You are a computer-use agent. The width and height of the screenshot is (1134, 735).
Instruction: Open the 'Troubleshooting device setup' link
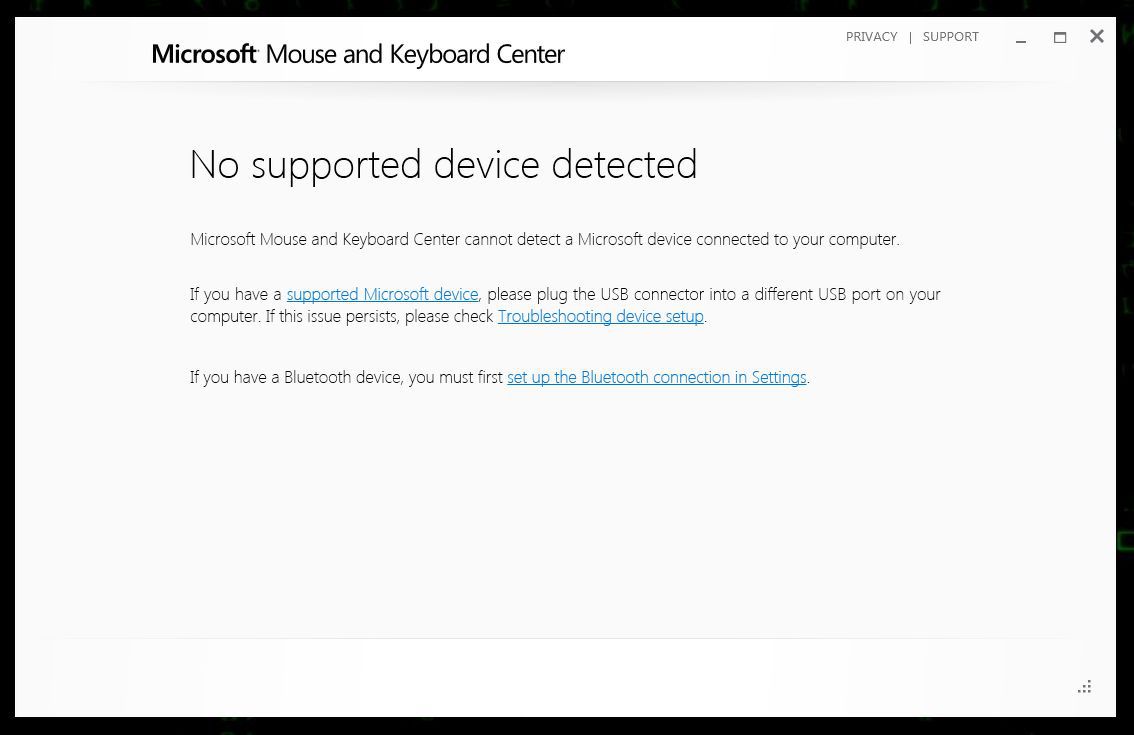click(600, 316)
